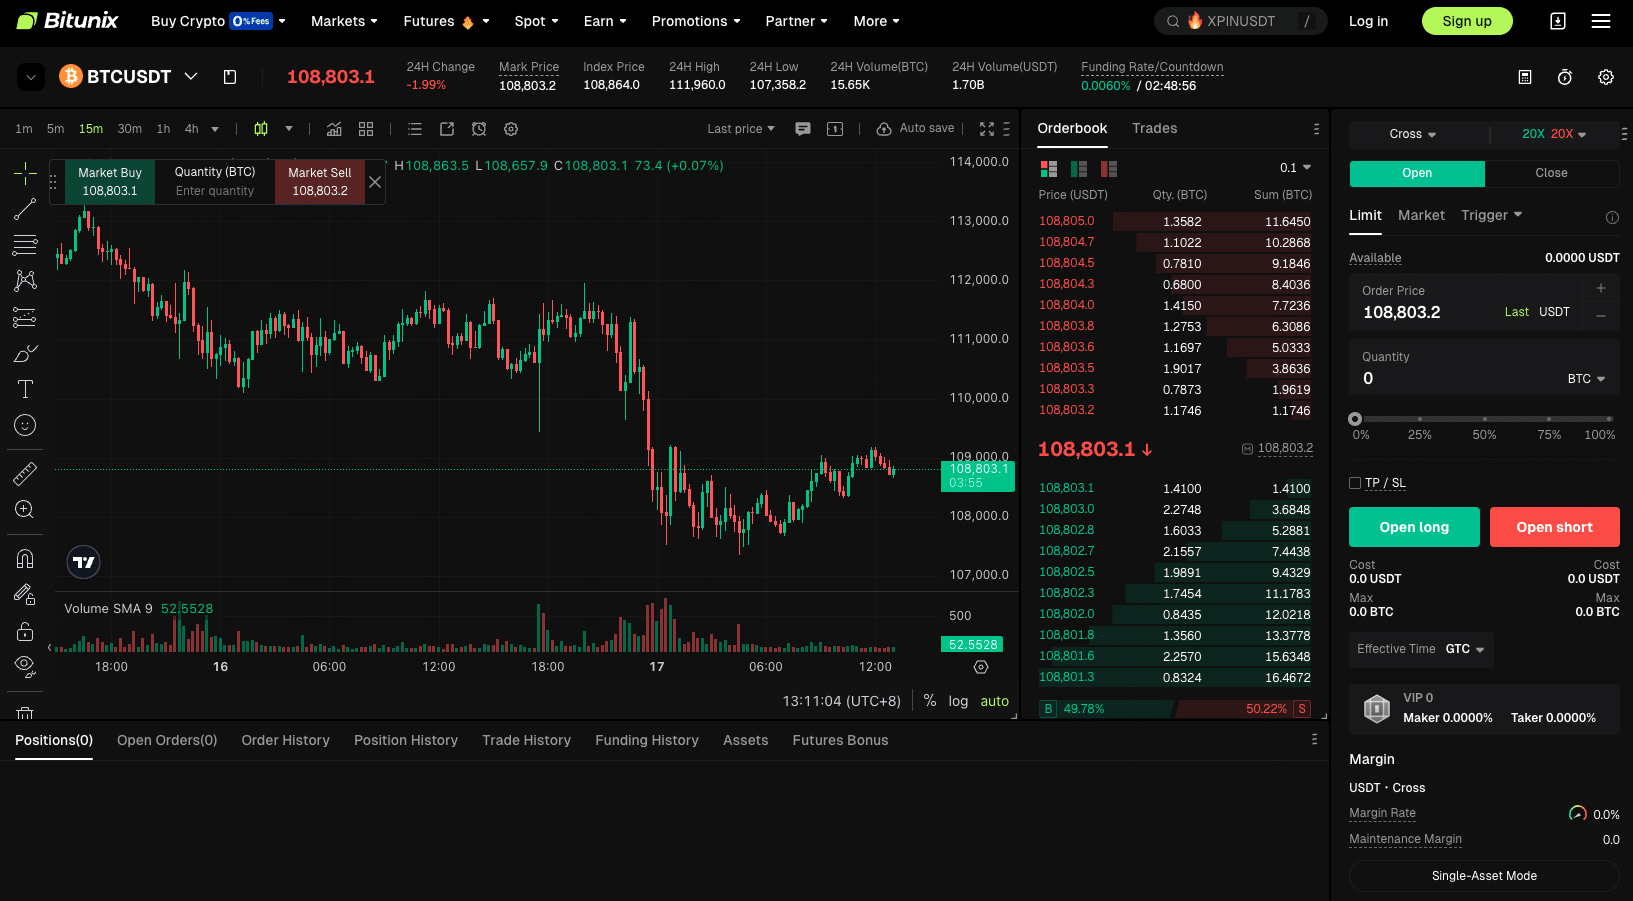Click the Open long button
Image resolution: width=1633 pixels, height=901 pixels.
tap(1414, 527)
